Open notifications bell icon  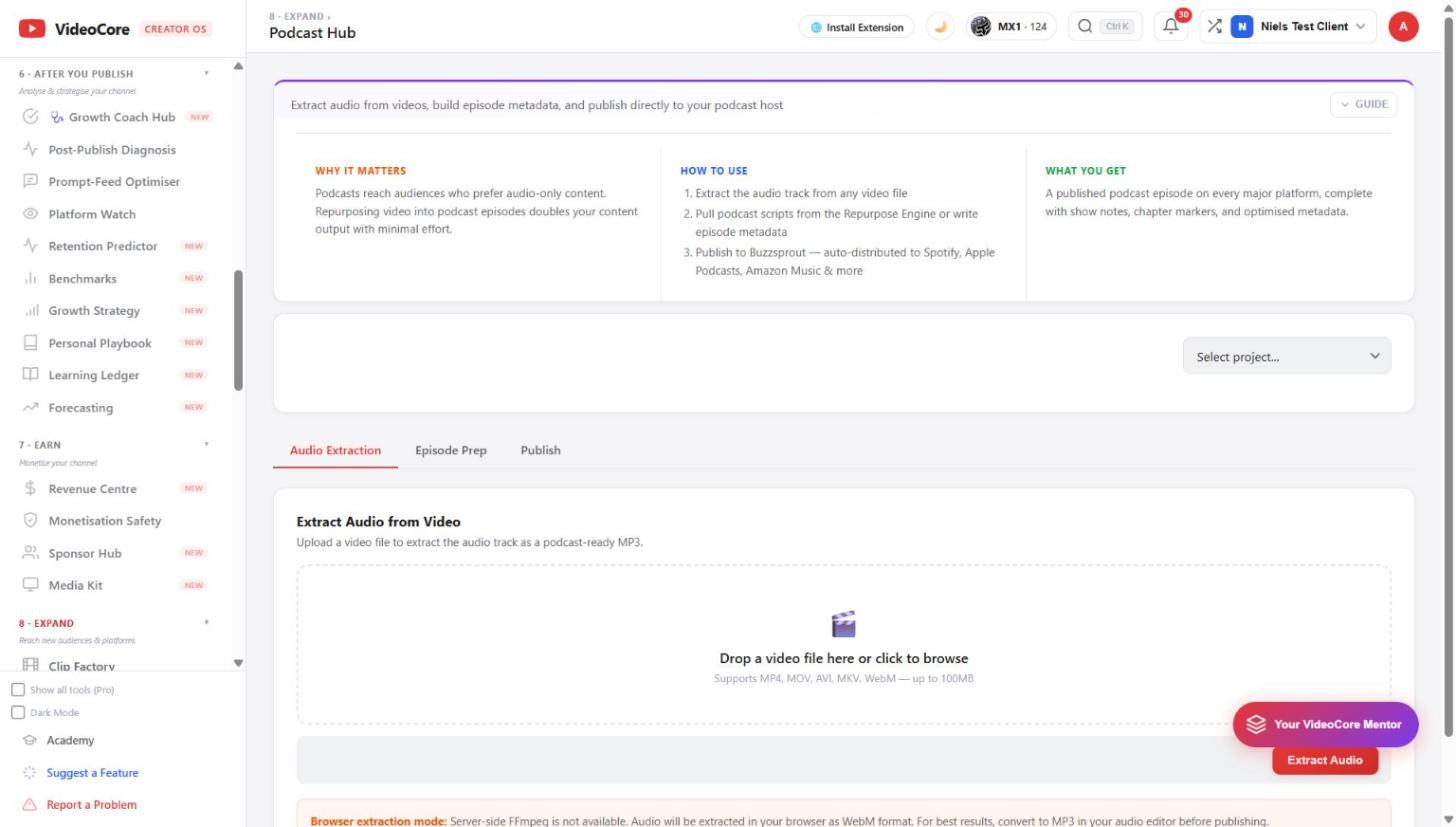click(x=1171, y=27)
